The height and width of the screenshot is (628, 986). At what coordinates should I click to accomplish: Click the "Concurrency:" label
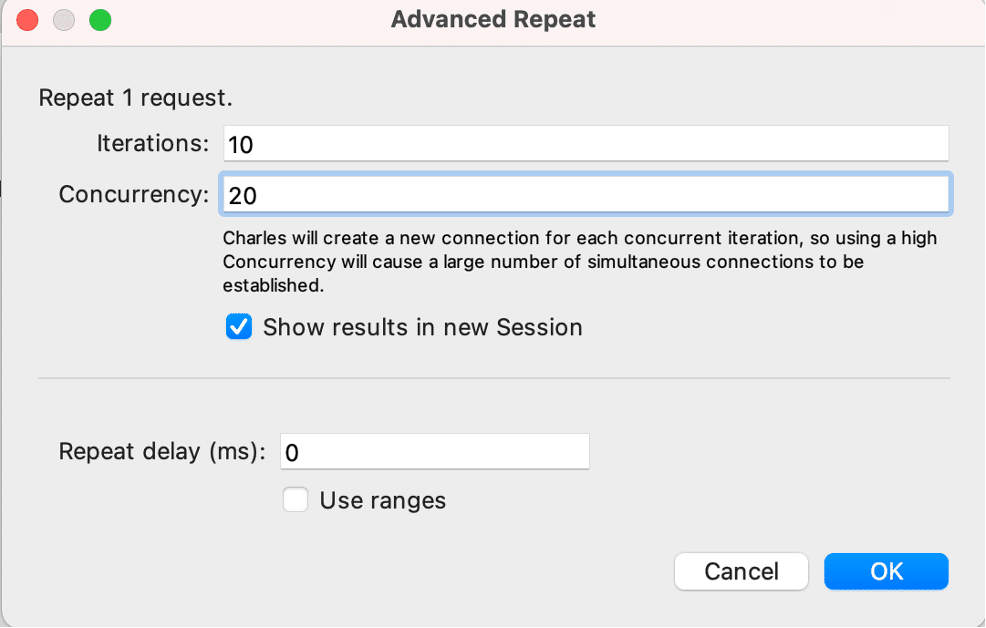point(133,194)
